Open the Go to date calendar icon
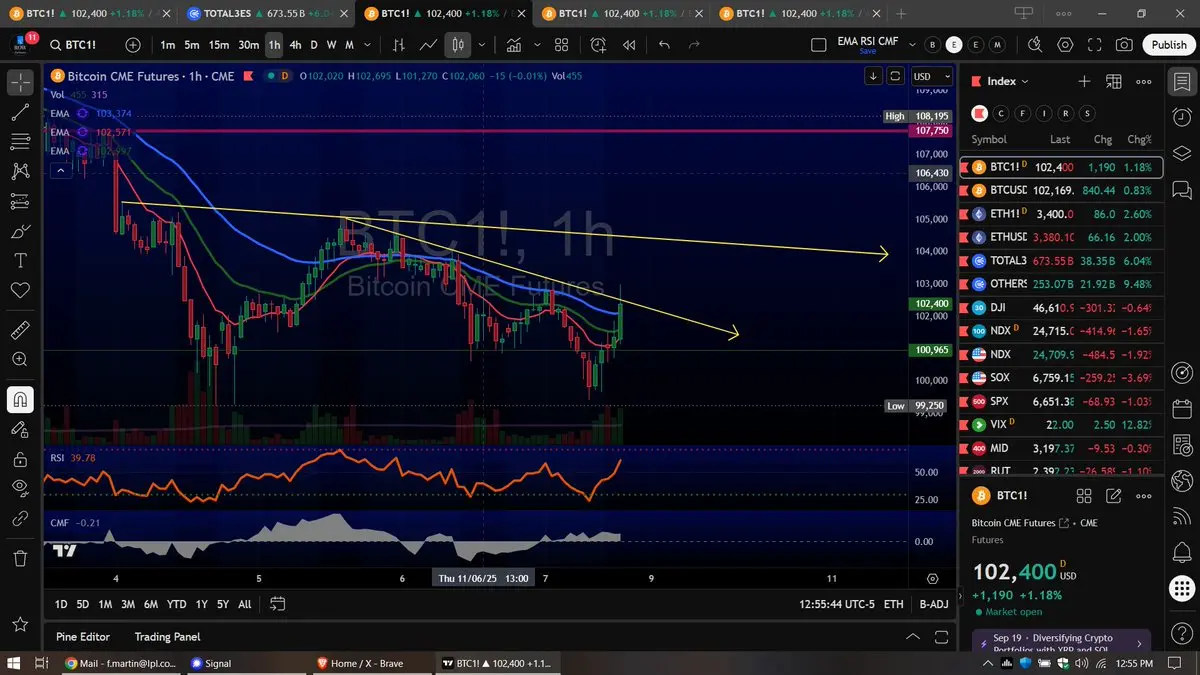 (x=278, y=604)
